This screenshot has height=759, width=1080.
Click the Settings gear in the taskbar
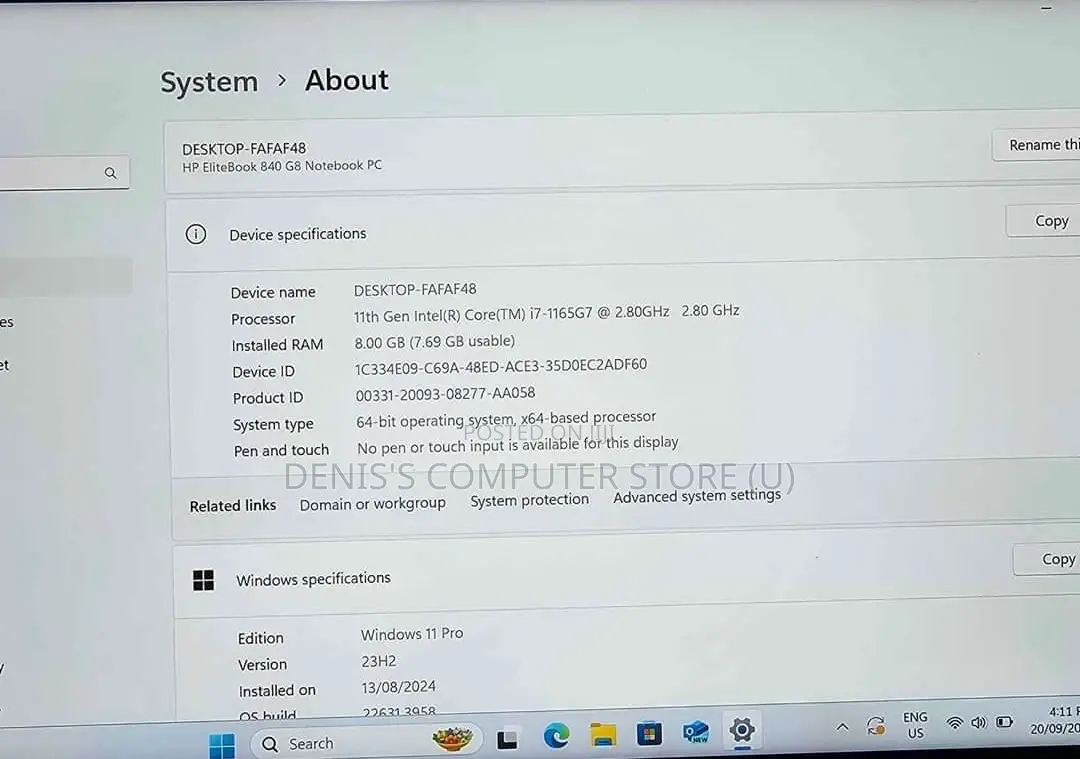point(742,729)
